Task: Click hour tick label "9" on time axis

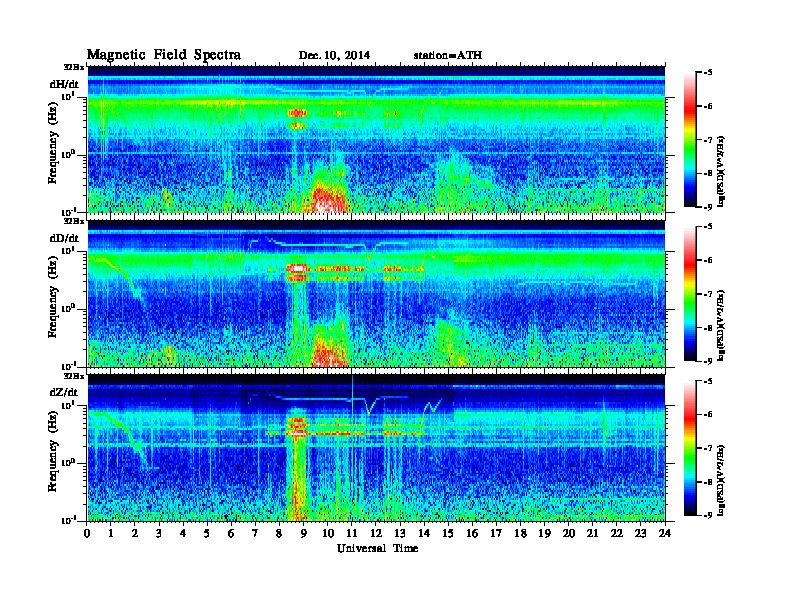Action: click(304, 533)
